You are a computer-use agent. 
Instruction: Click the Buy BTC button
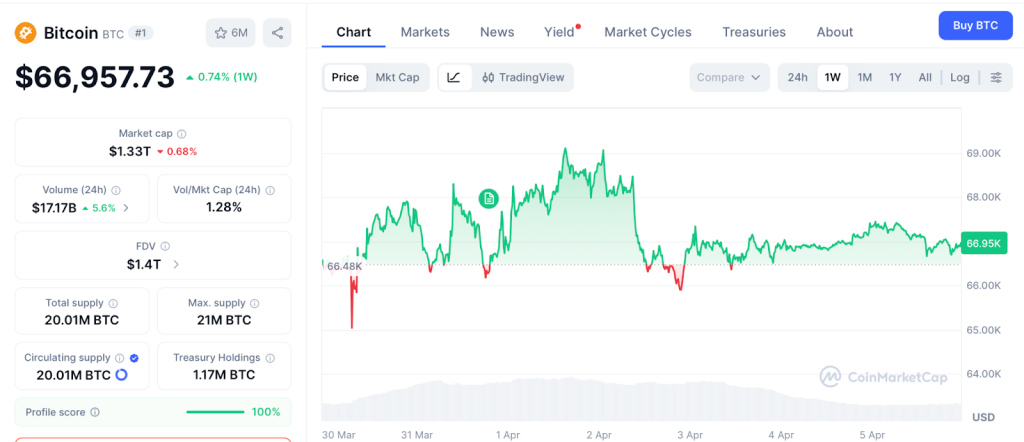click(x=974, y=25)
